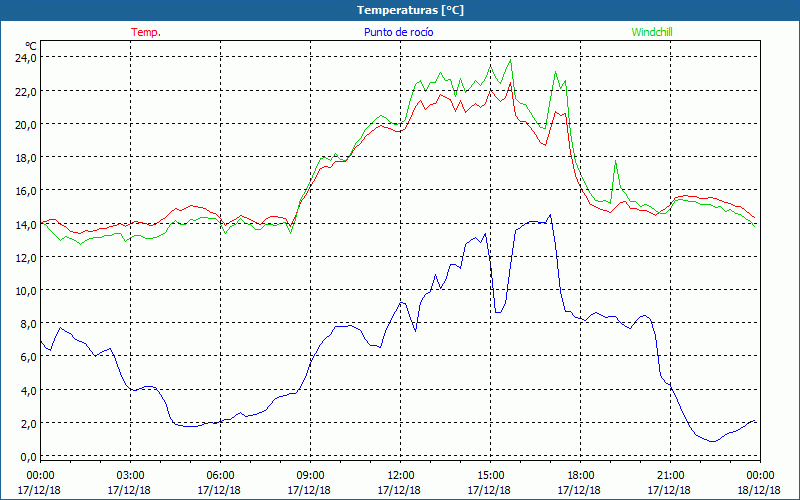
Task: Click the '14,0' y-axis value
Action: (26, 224)
